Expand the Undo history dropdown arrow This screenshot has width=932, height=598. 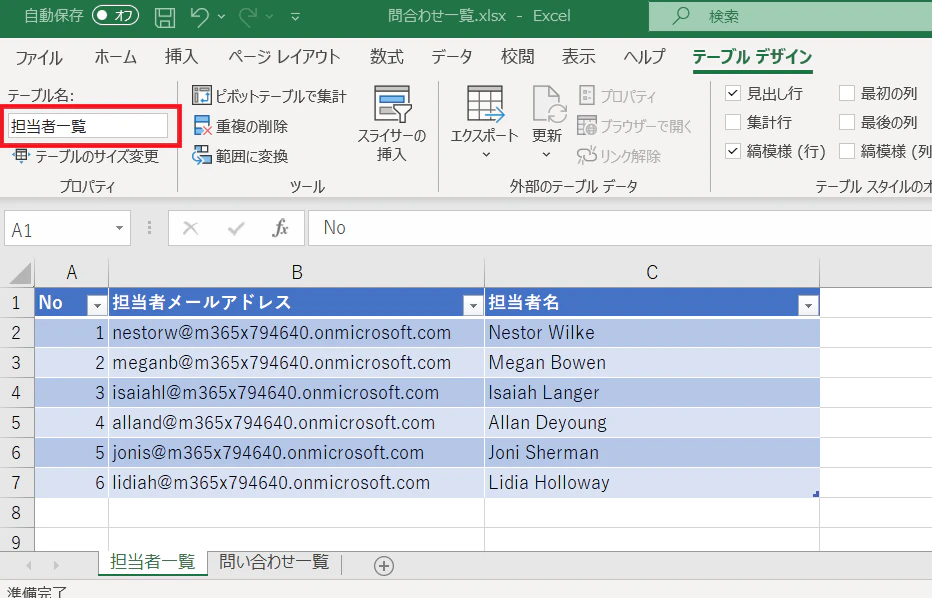[221, 17]
